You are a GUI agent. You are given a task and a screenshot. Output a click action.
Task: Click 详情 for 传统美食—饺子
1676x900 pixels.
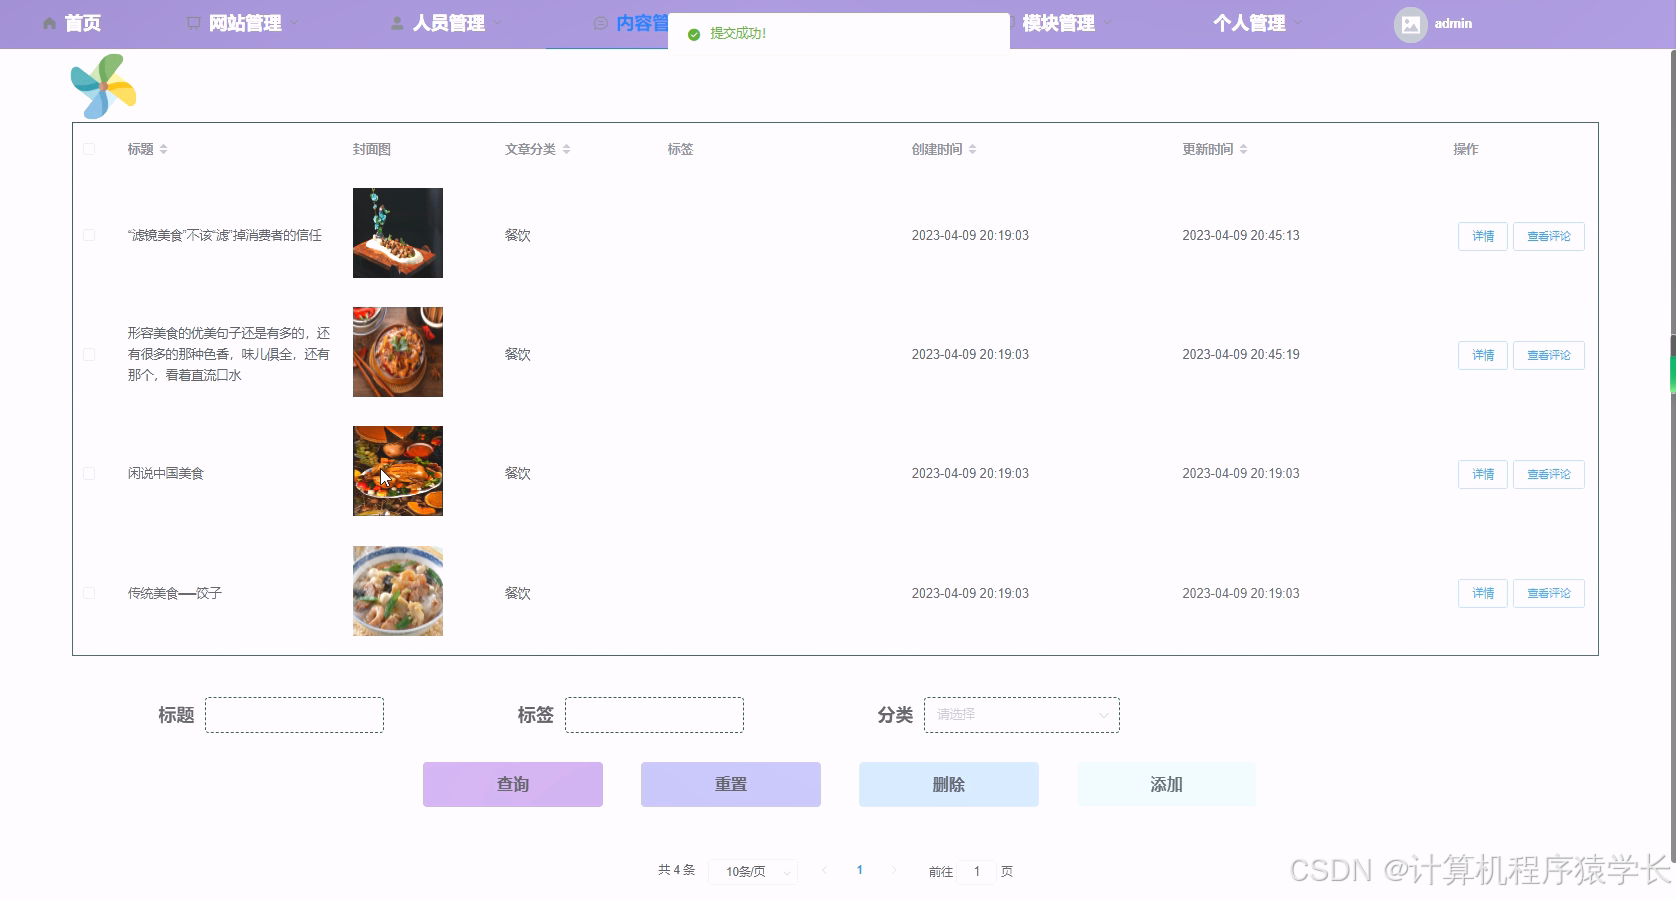[x=1483, y=593]
